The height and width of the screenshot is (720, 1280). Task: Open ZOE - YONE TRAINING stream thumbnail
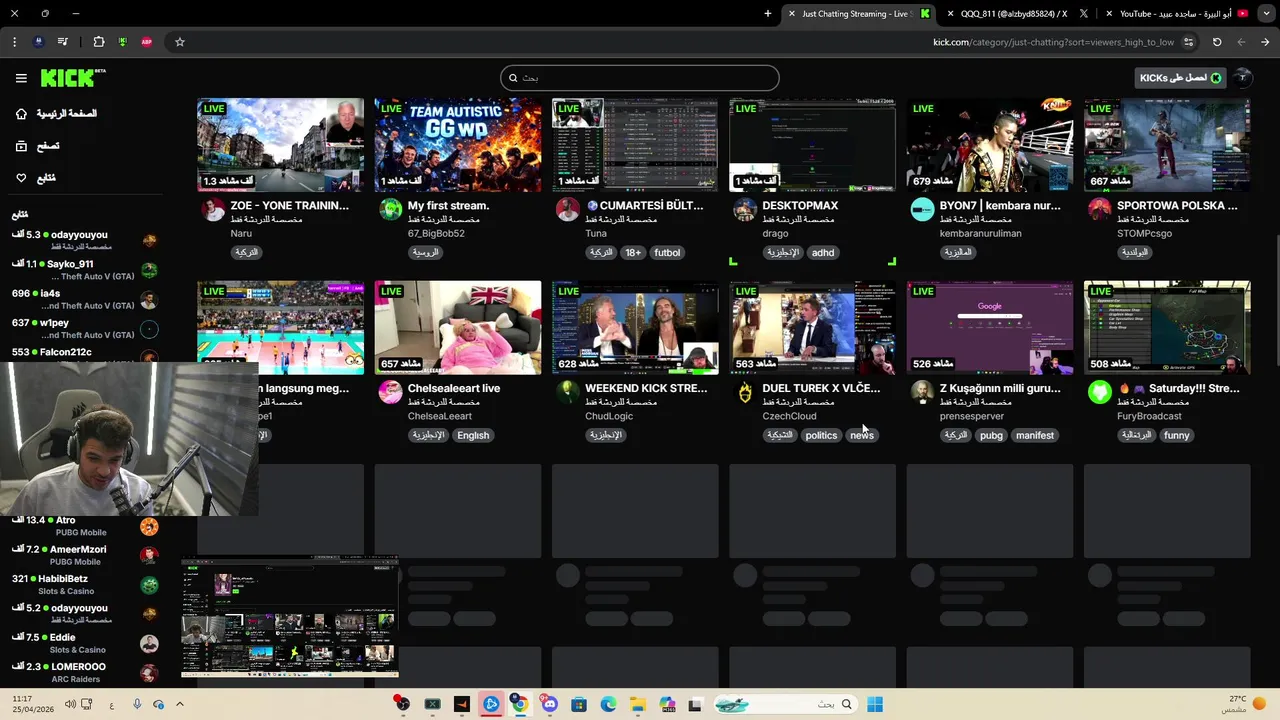coord(280,145)
